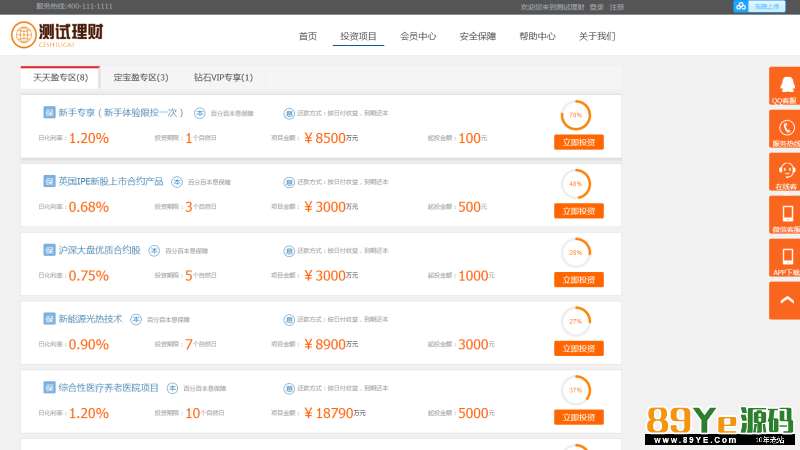The image size is (800, 450).
Task: Click the project icon beside 英国IPE新股上市合约产品
Action: tap(49, 181)
